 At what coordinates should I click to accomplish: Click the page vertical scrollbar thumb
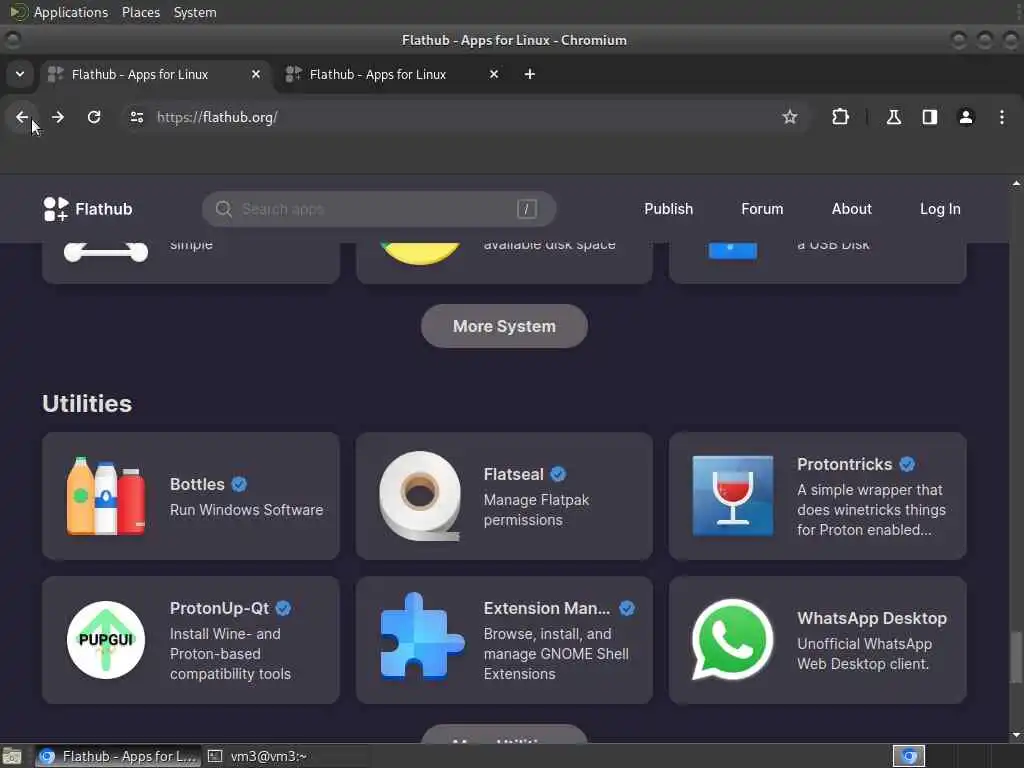coord(1016,657)
